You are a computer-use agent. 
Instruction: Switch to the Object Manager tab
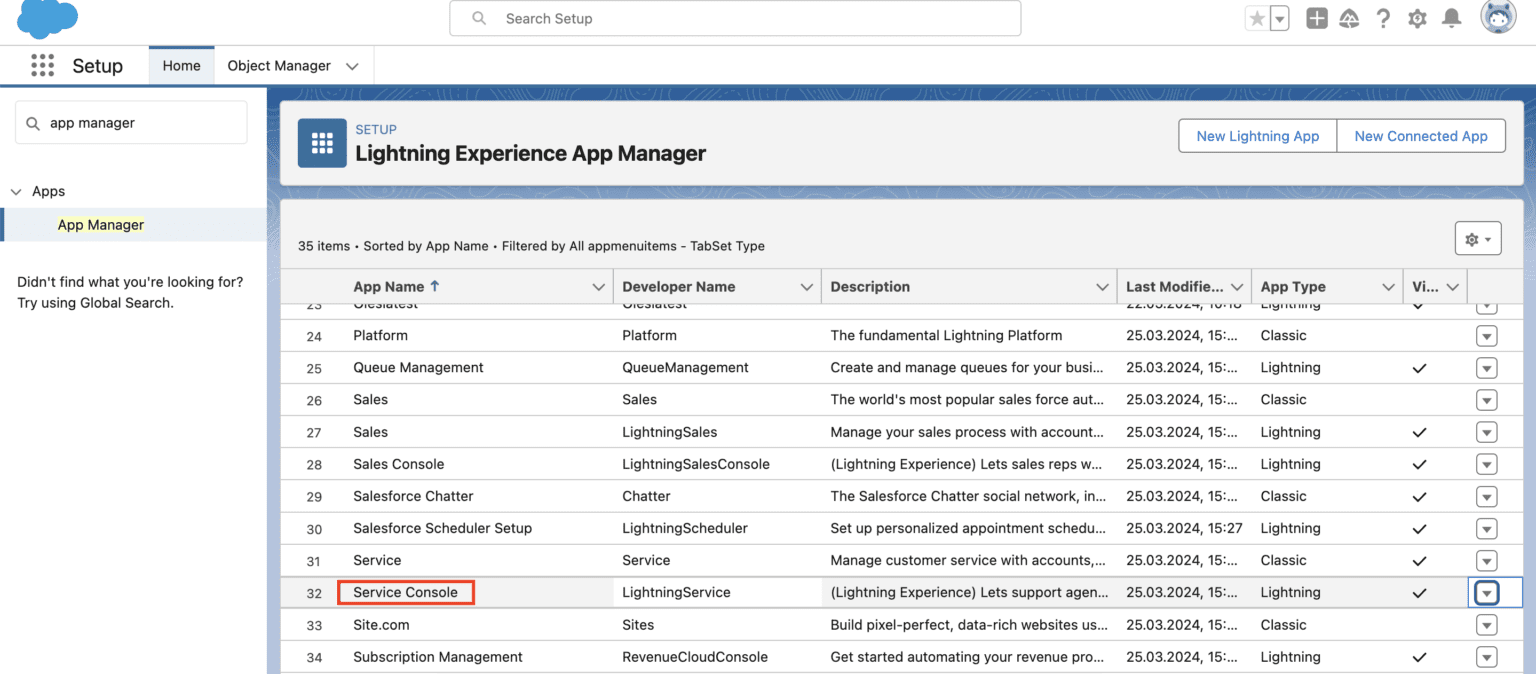pyautogui.click(x=277, y=65)
